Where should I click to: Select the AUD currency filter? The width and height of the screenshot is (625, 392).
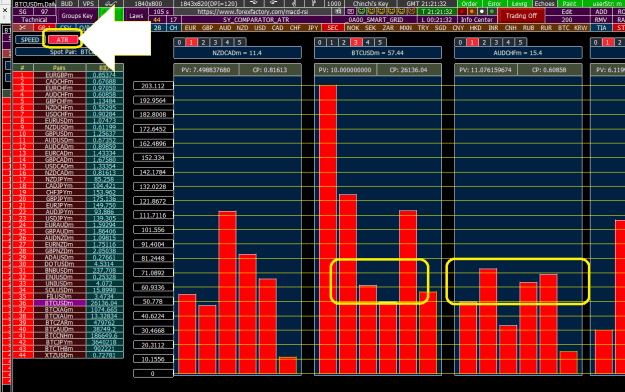[x=225, y=28]
